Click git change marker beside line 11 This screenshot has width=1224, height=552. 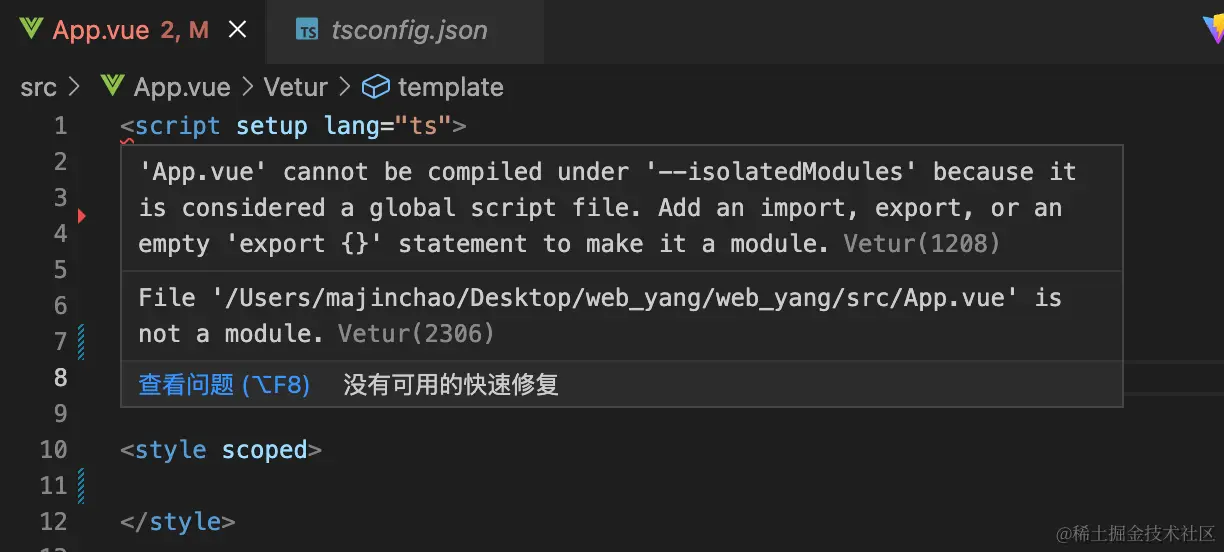point(82,486)
